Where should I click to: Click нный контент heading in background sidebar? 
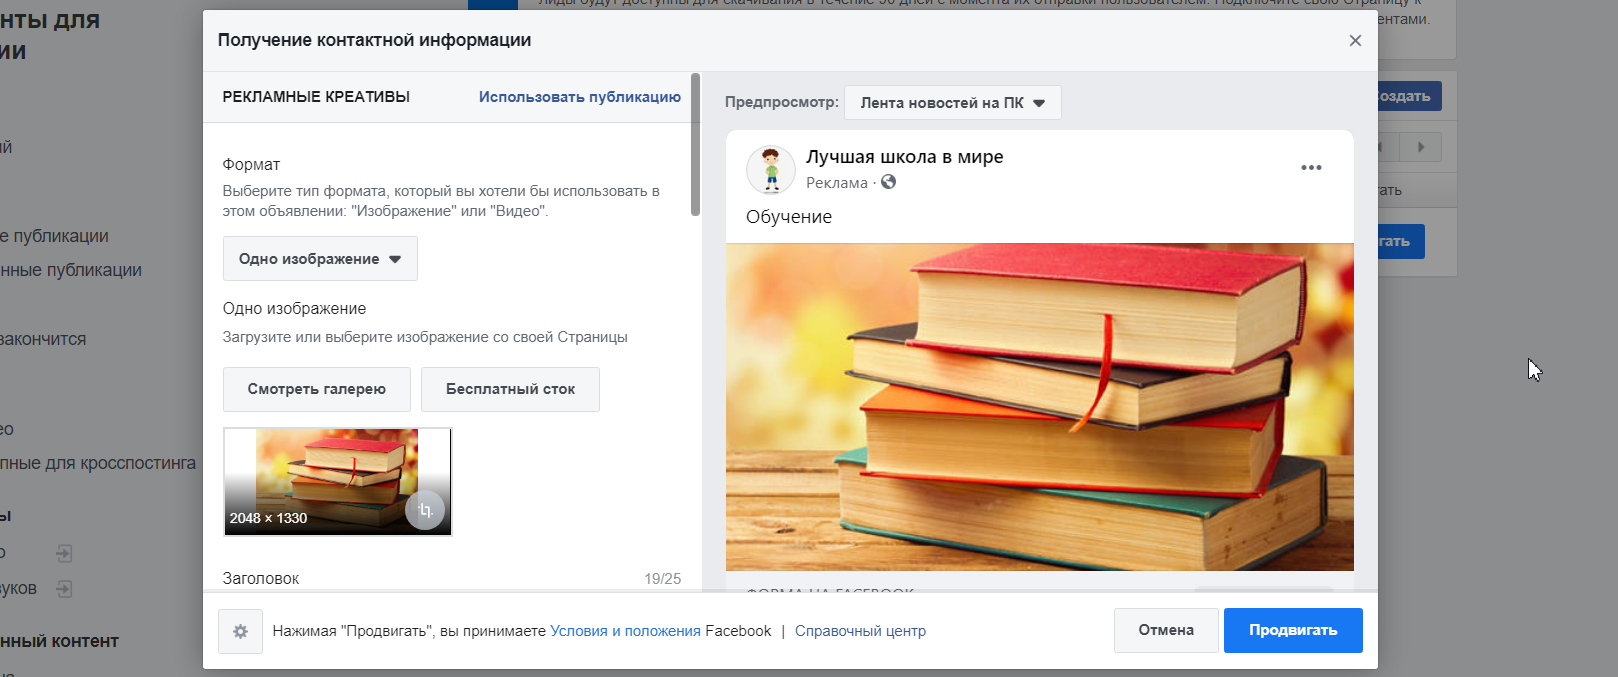pos(59,641)
